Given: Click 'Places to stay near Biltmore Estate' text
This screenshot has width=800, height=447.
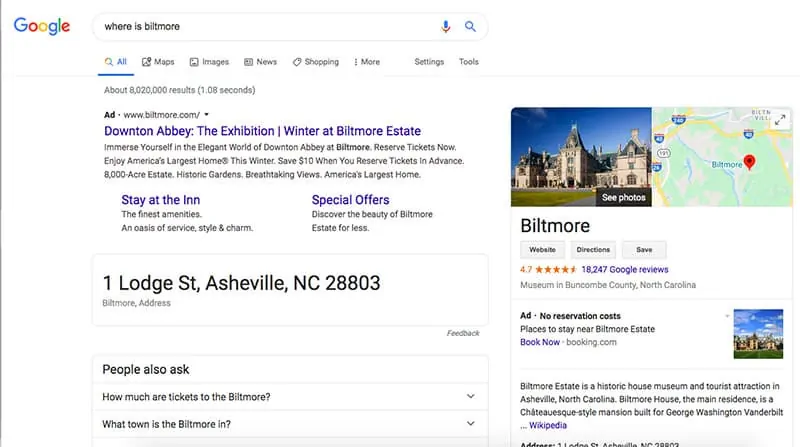Looking at the screenshot, I should pyautogui.click(x=587, y=329).
